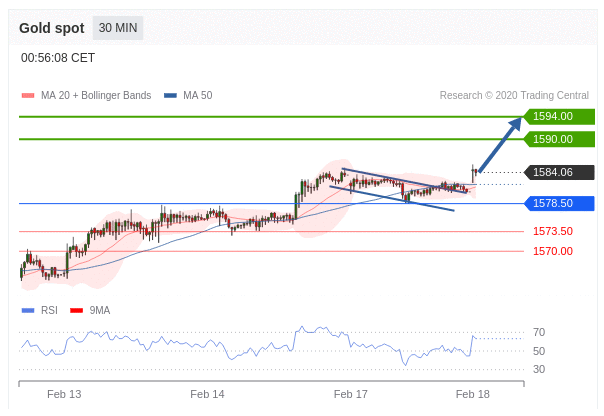Click the 30 MIN timeframe badge

tap(118, 28)
